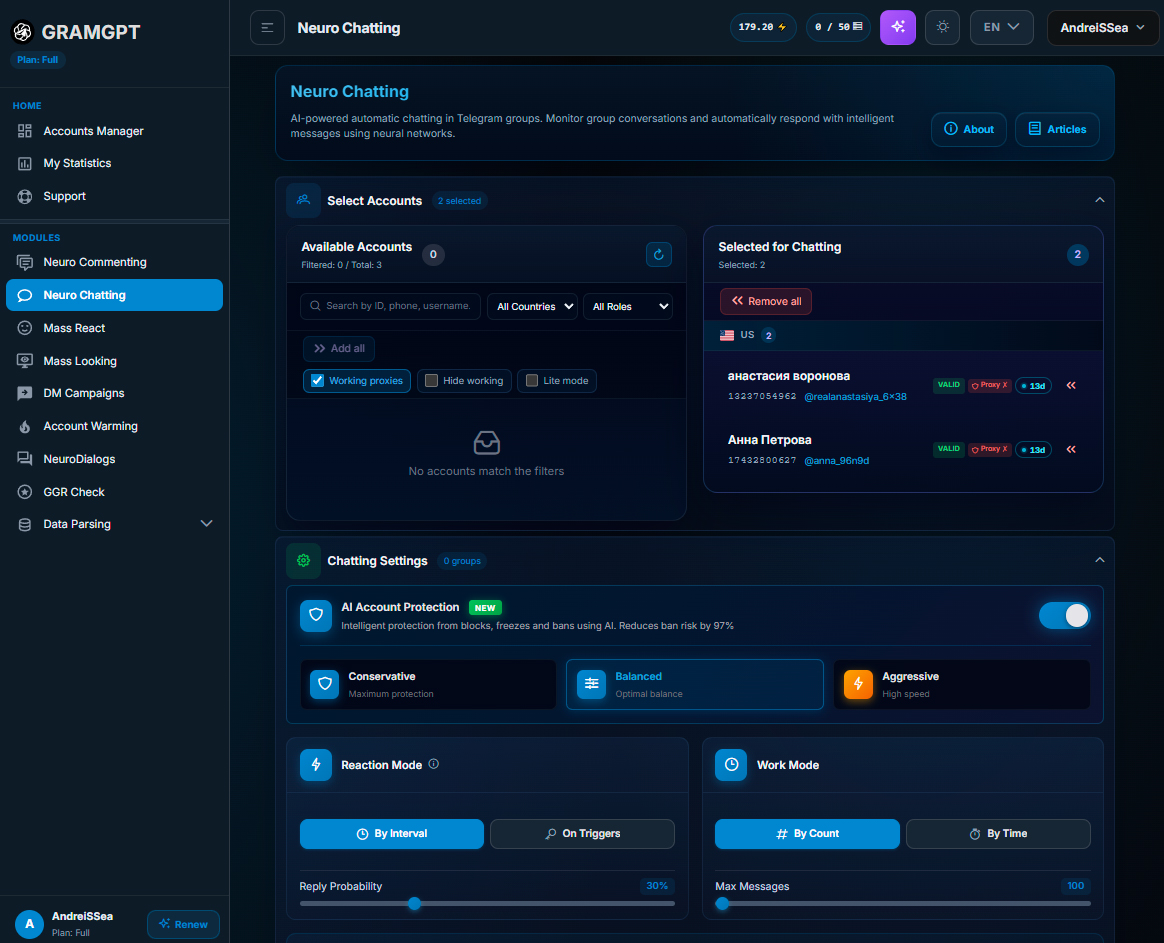Click the Remove all button
The width and height of the screenshot is (1164, 943).
(765, 301)
